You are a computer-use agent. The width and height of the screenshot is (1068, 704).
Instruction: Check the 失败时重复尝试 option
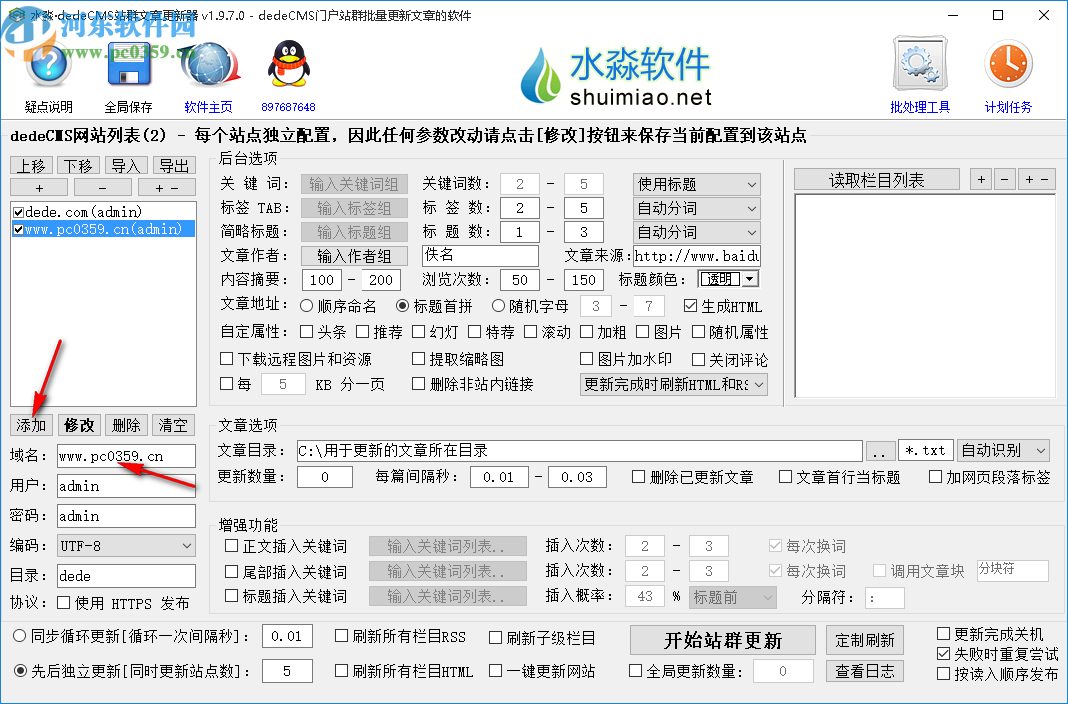943,655
